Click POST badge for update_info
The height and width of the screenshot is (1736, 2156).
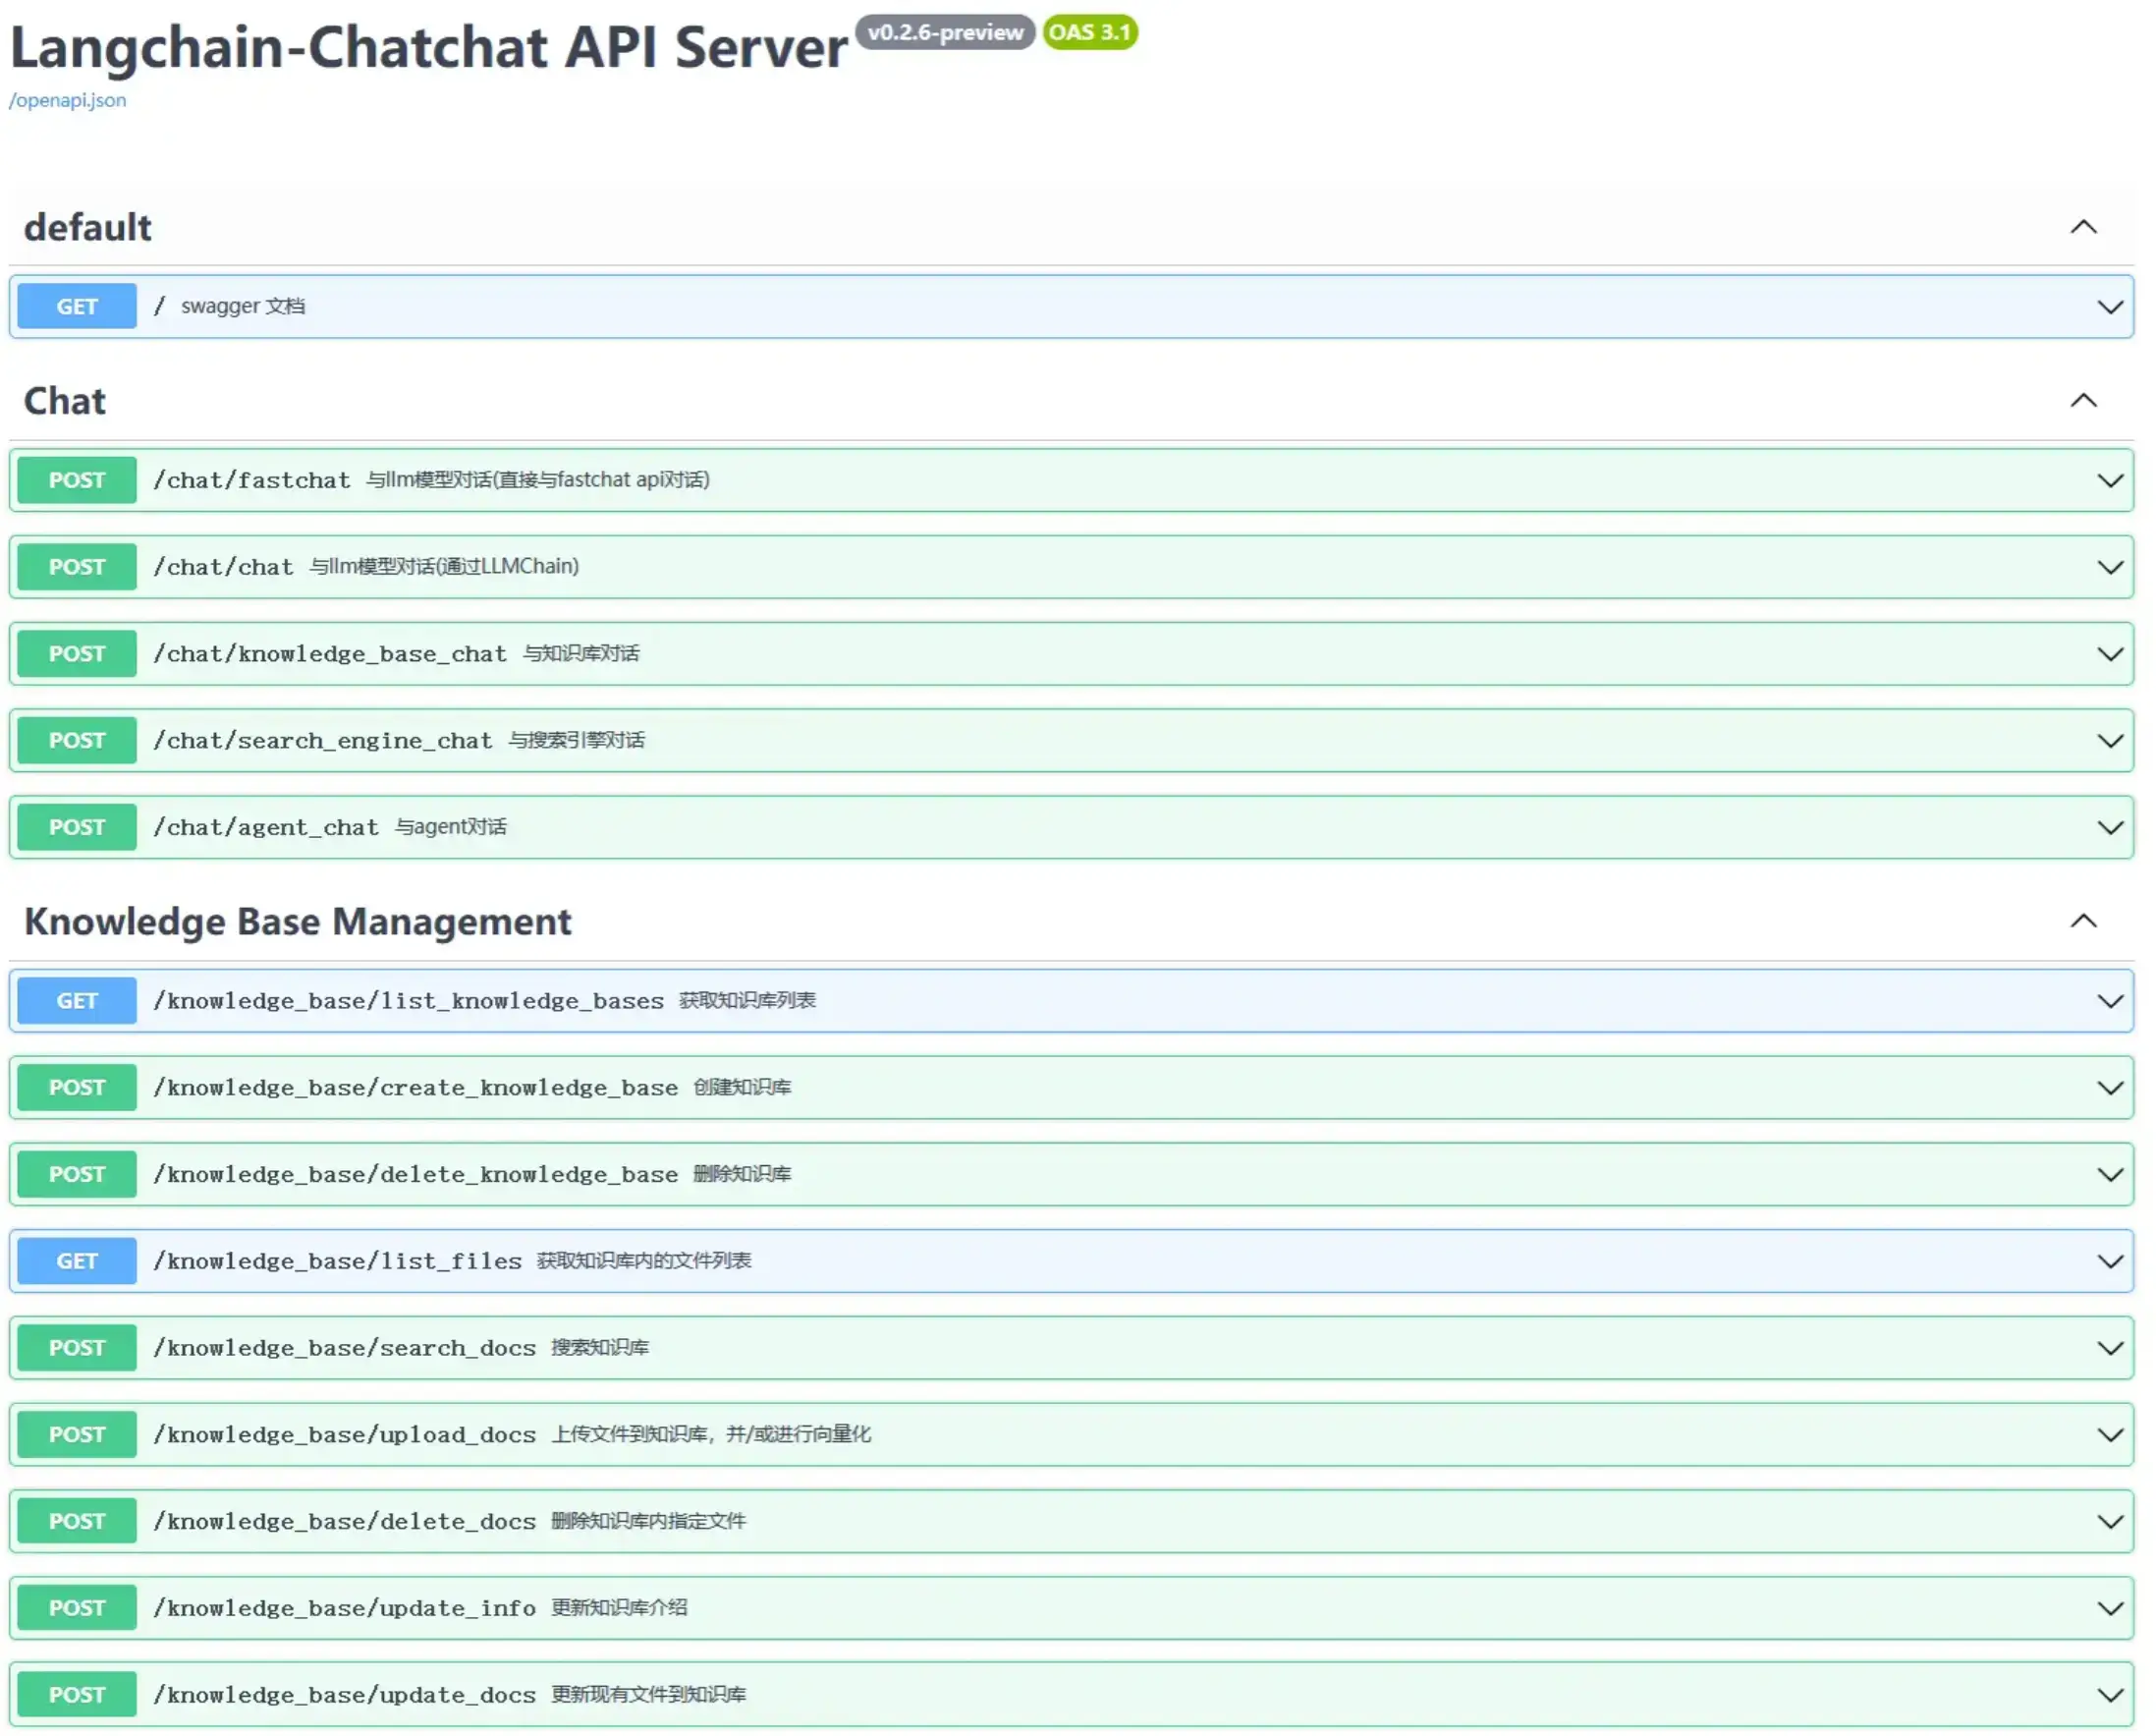(x=77, y=1608)
